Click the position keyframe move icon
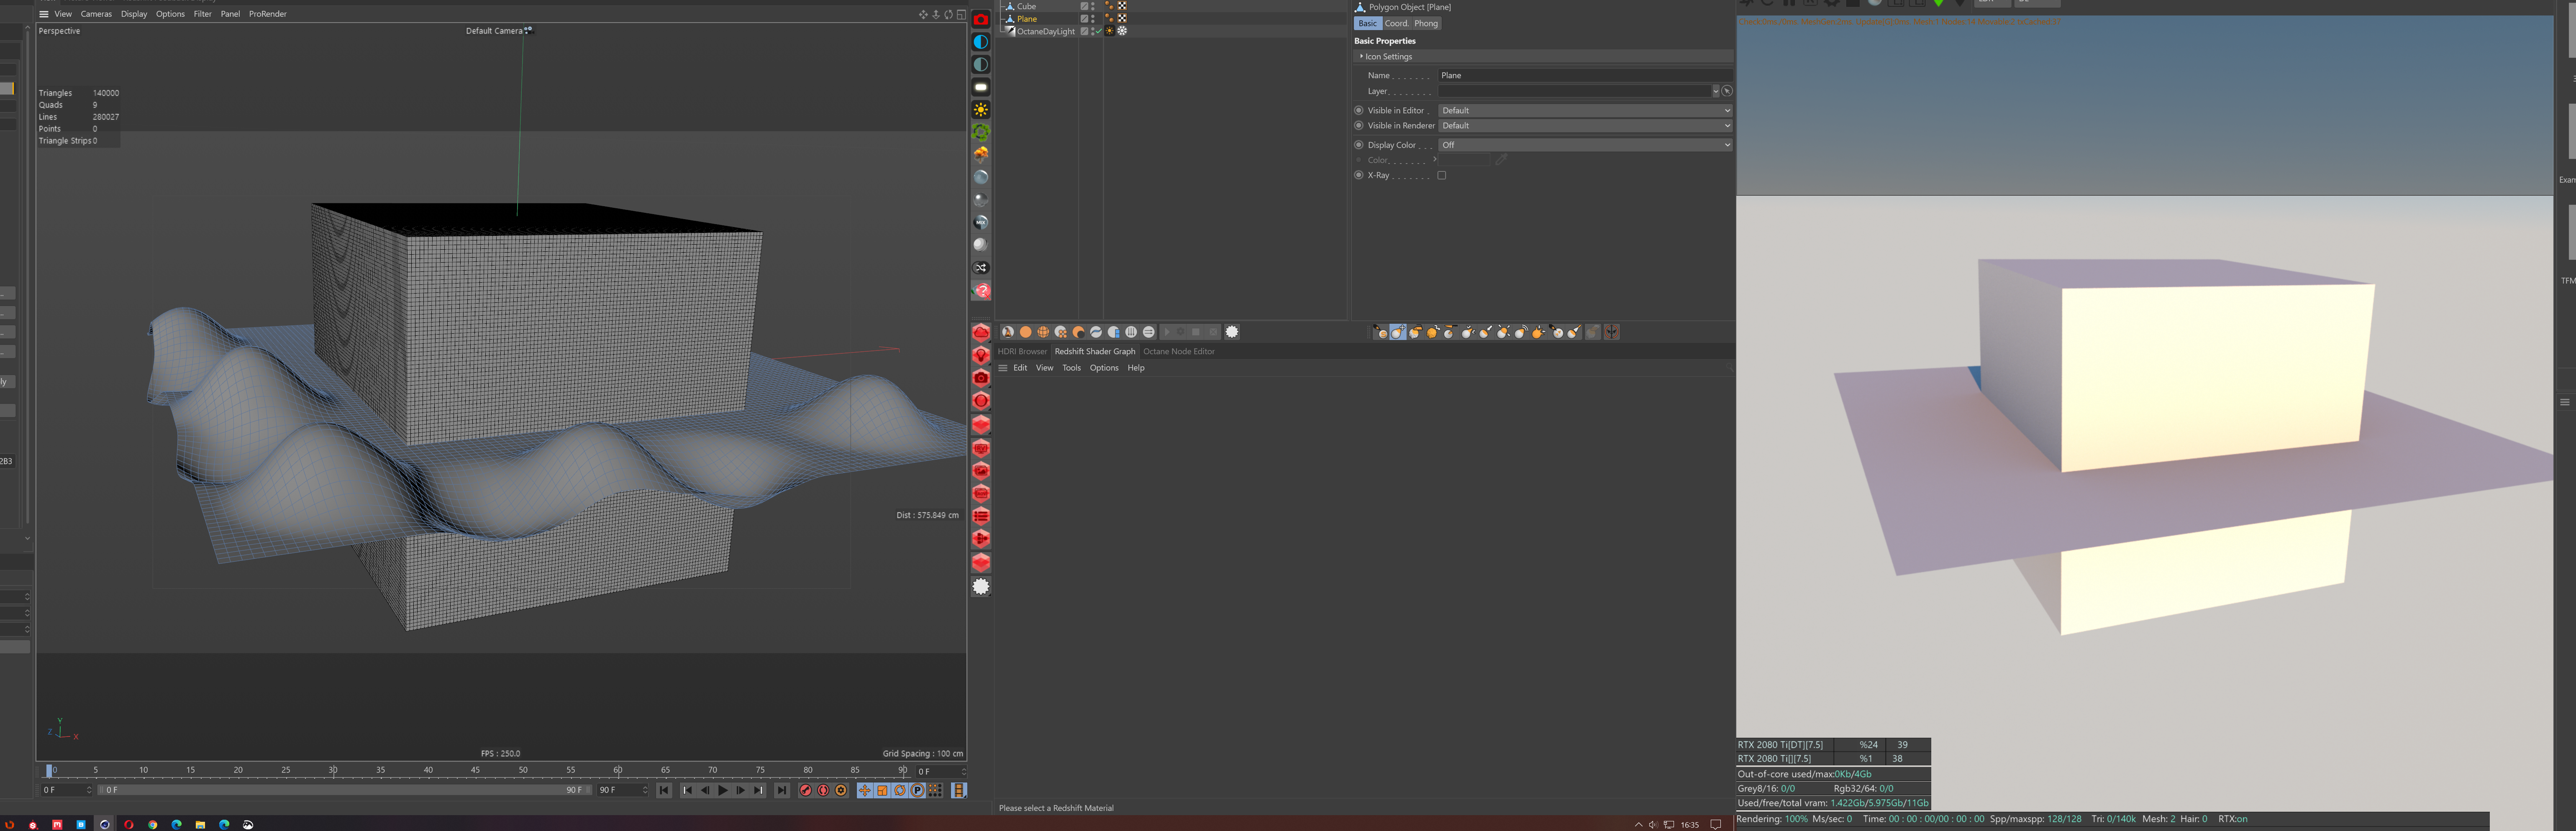Image resolution: width=2576 pixels, height=831 pixels. point(865,790)
